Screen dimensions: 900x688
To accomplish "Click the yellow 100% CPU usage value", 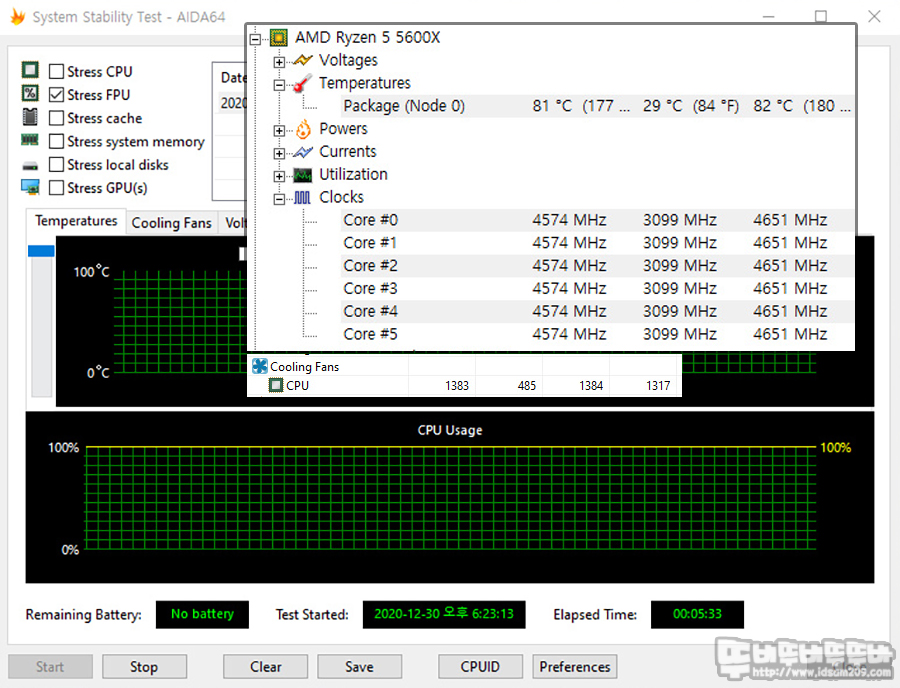I will 835,448.
